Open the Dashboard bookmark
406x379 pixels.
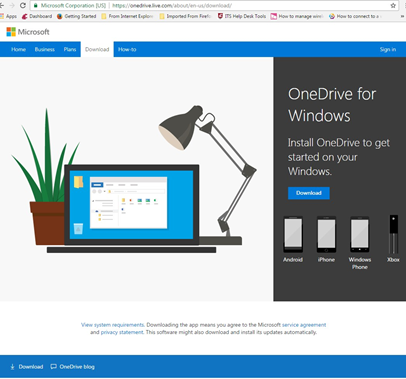coord(37,16)
